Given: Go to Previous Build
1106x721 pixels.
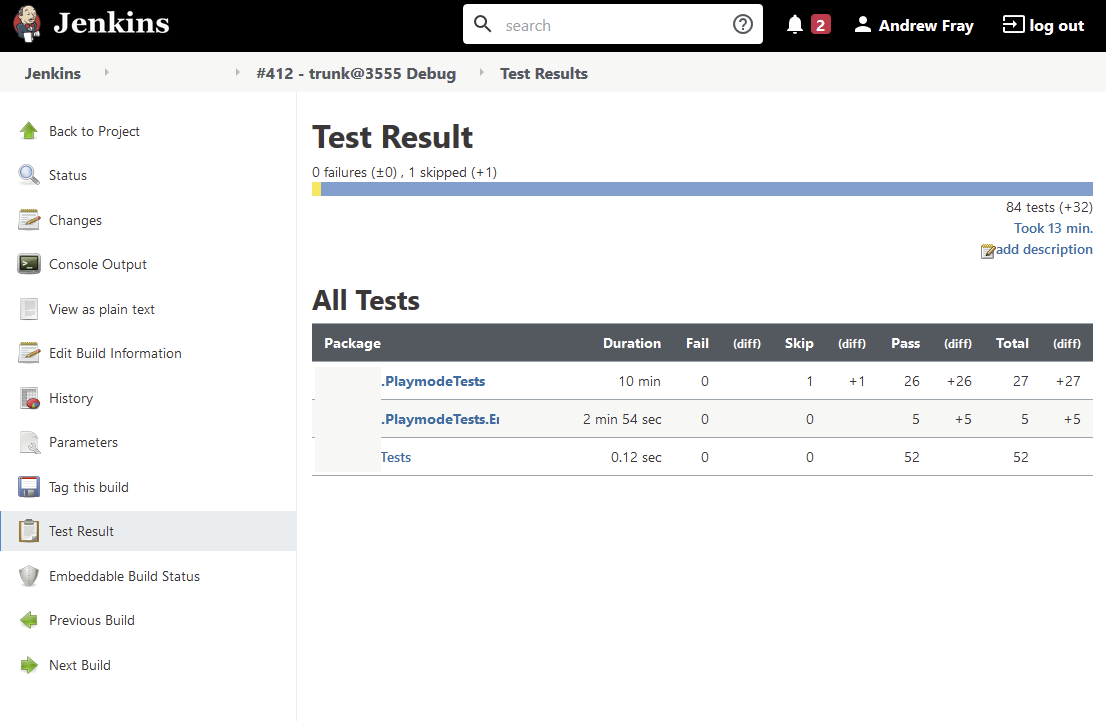Looking at the screenshot, I should pos(92,620).
